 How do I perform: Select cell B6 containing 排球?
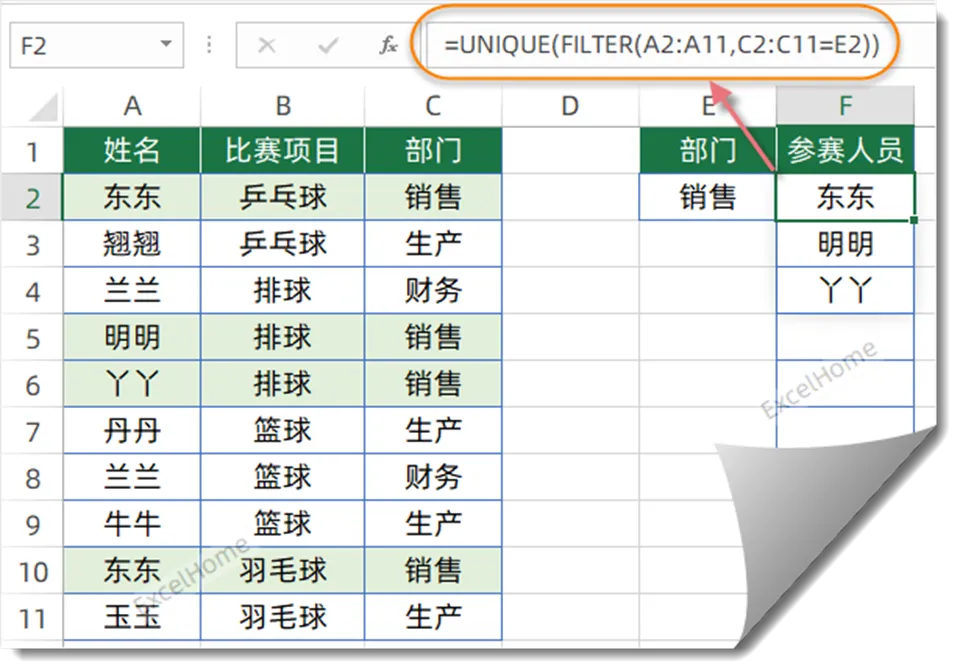282,384
